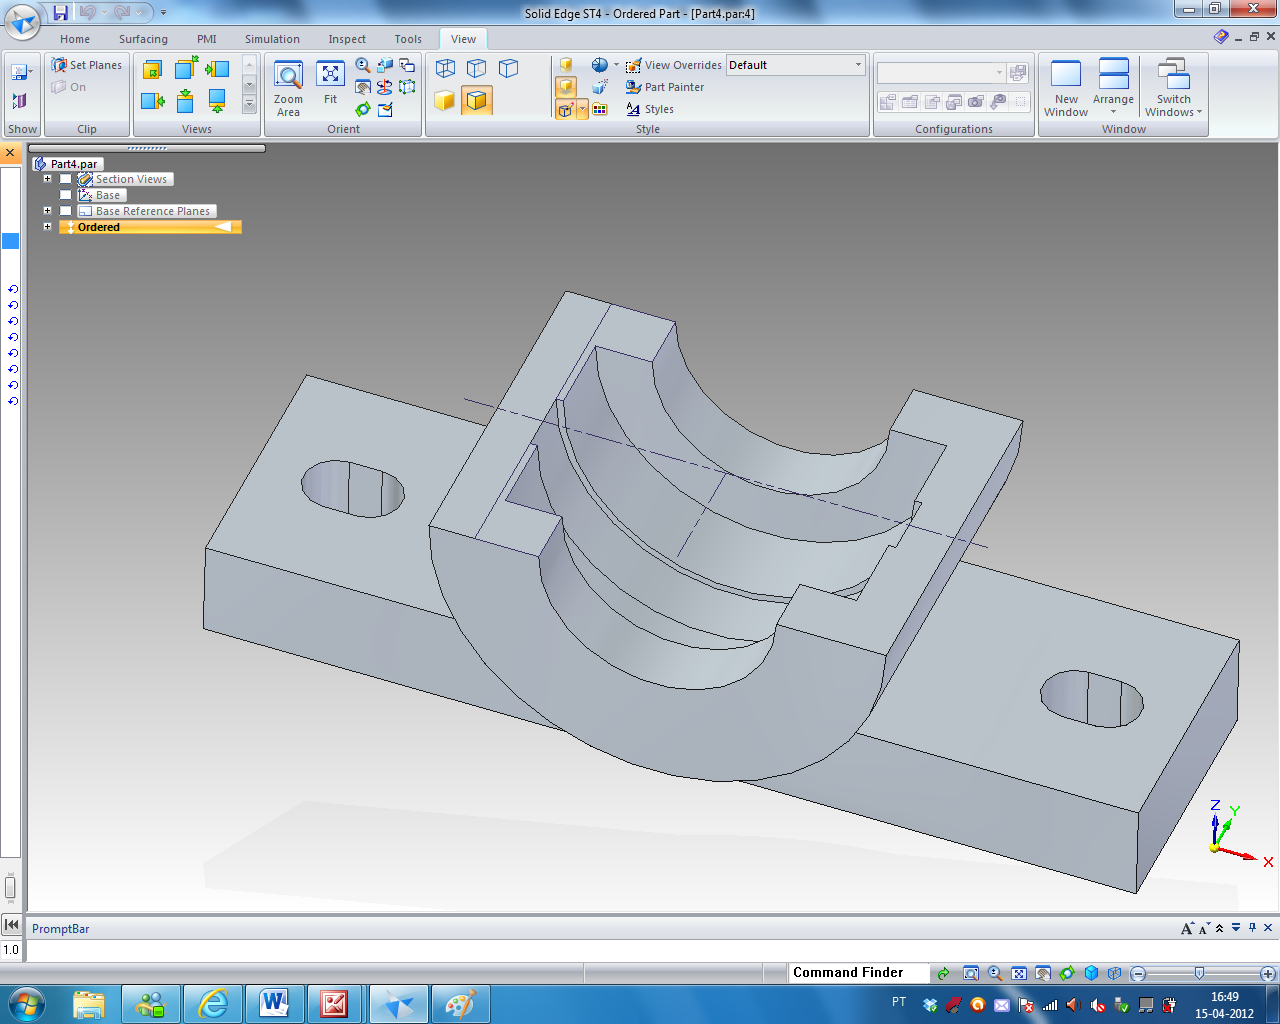Enable the Base Reference Planes checkbox
This screenshot has width=1280, height=1024.
coord(66,212)
